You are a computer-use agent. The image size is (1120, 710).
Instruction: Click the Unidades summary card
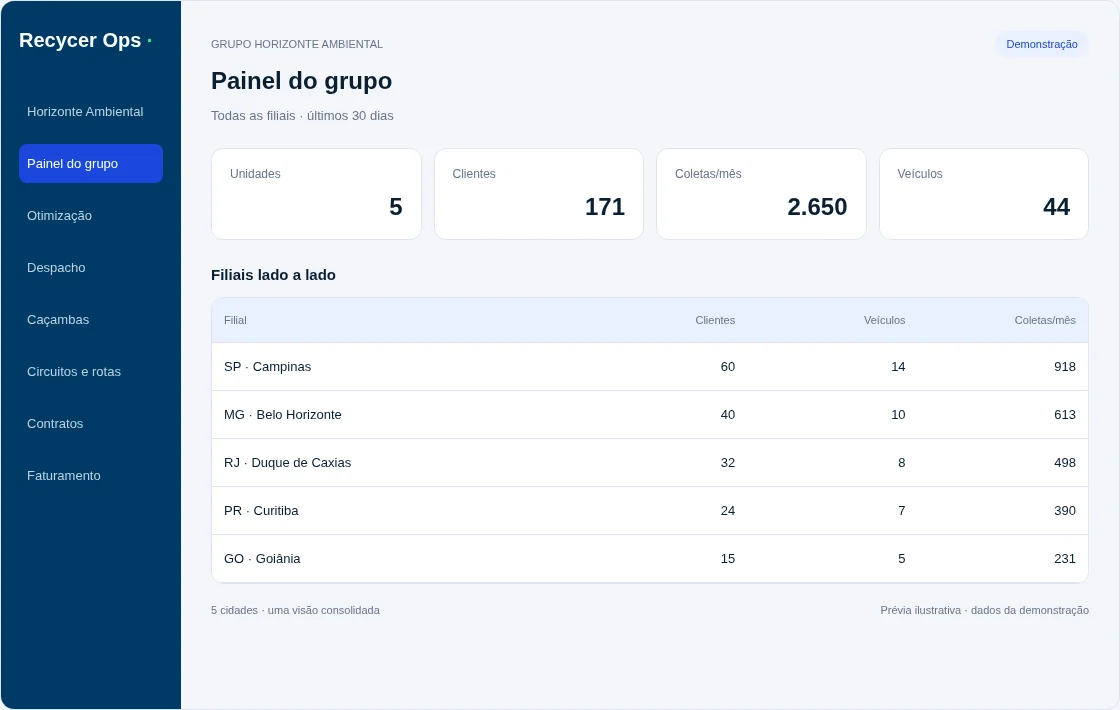[316, 194]
